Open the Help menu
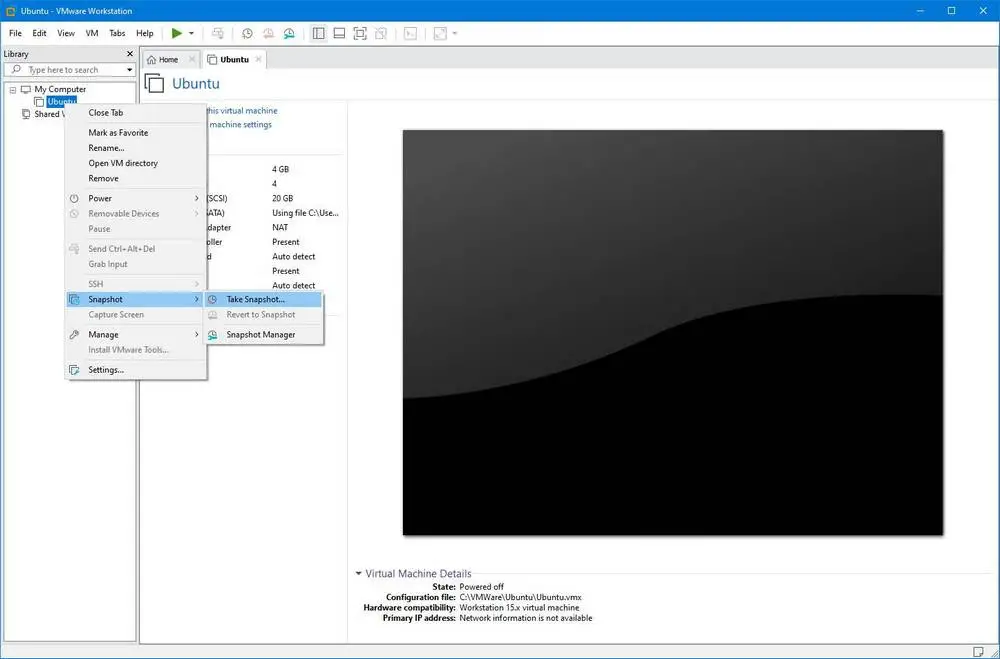This screenshot has width=1000, height=659. 145,33
